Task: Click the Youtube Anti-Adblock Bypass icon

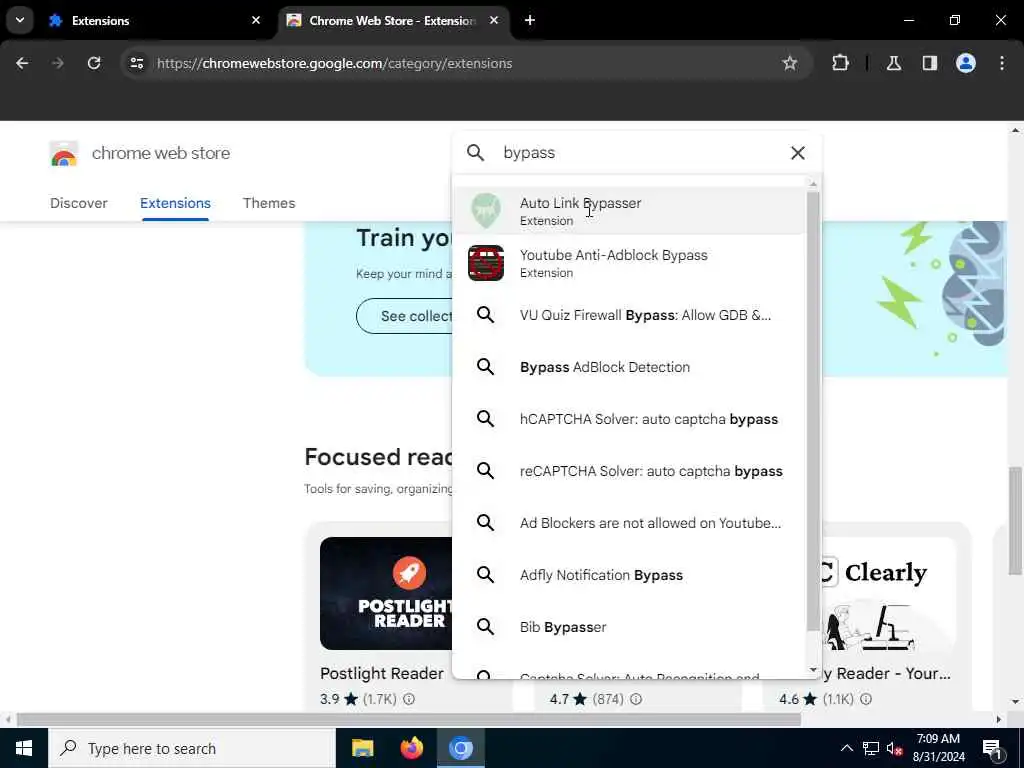Action: [486, 263]
